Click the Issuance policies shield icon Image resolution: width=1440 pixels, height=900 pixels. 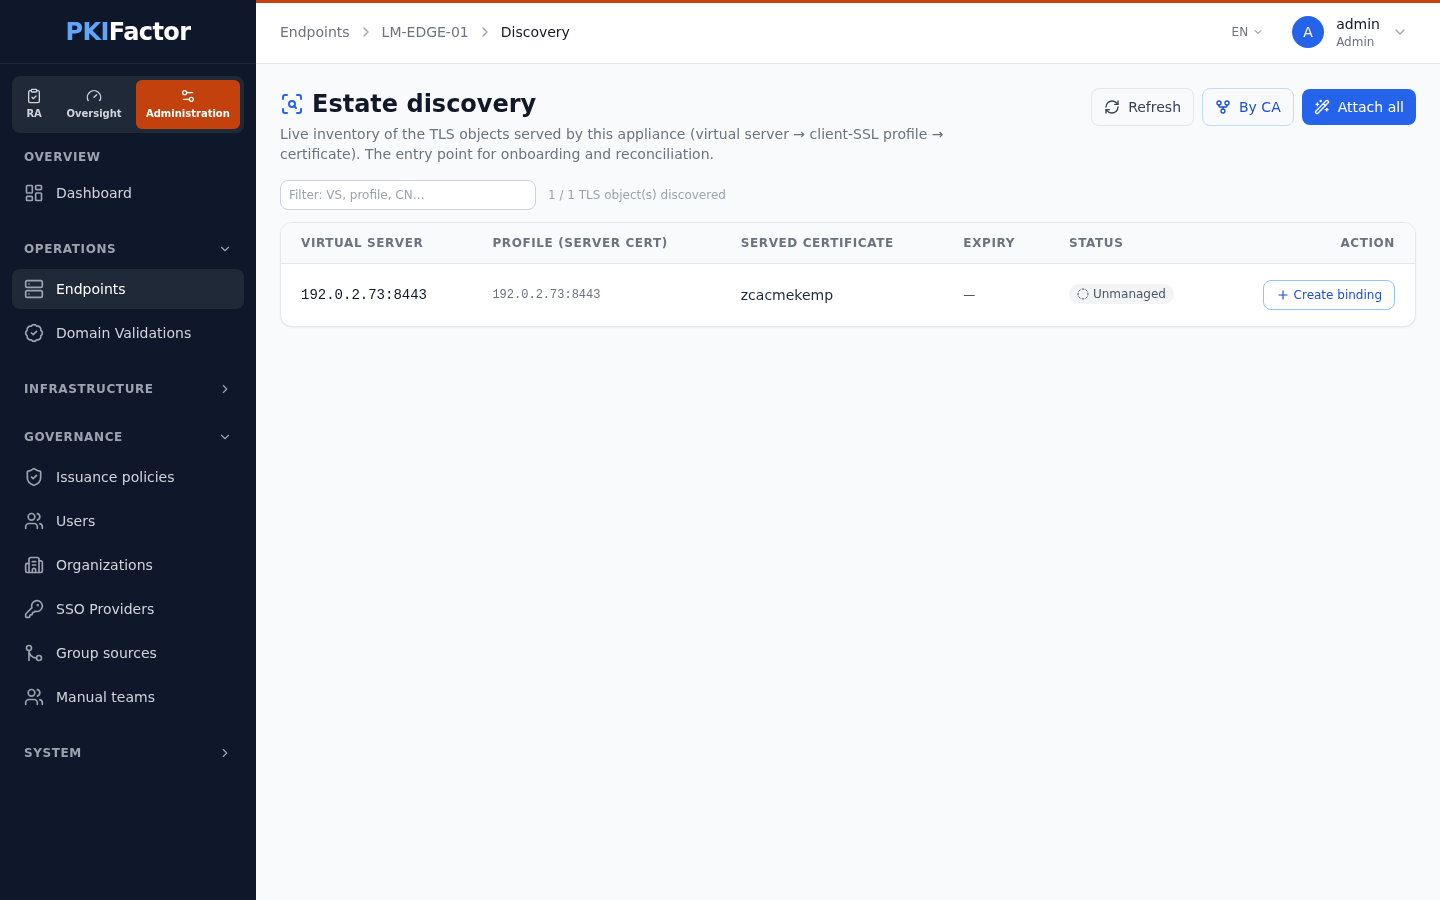[34, 477]
